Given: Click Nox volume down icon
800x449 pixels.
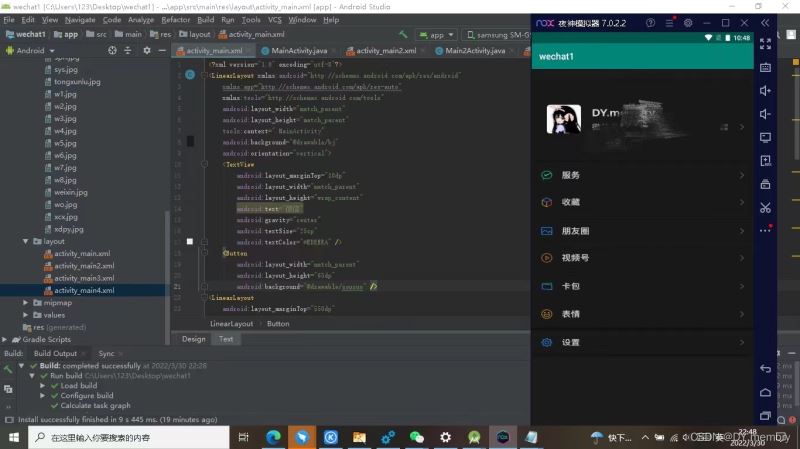Looking at the screenshot, I should [765, 114].
